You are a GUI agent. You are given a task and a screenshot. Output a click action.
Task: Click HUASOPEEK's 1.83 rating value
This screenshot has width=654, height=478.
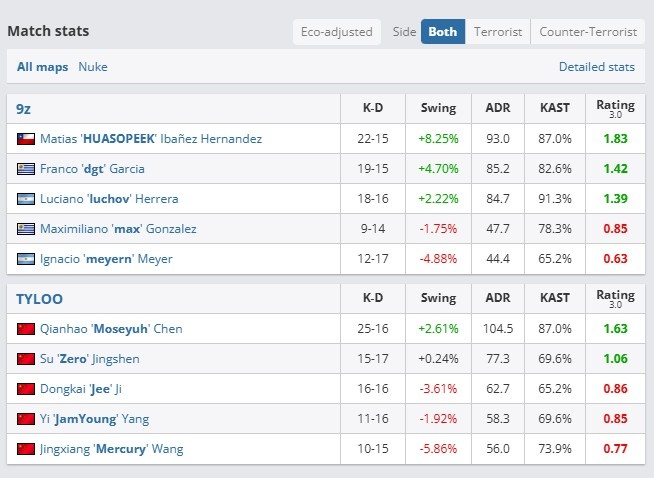(x=616, y=138)
